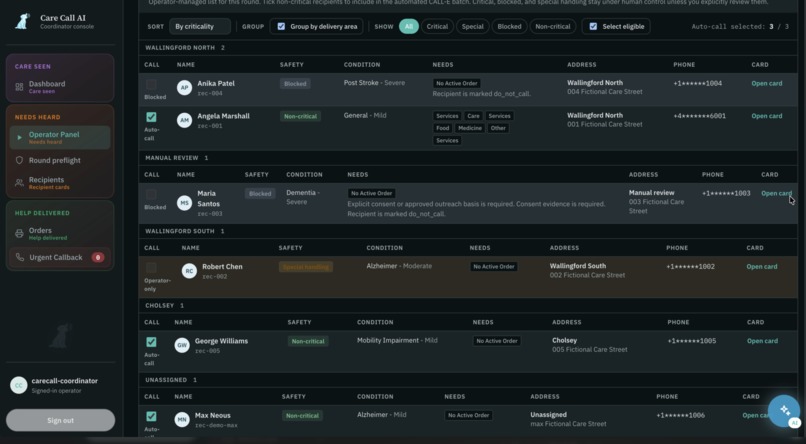Screen dimensions: 806x444
Task: Open card for Anika Patel
Action: 766,83
